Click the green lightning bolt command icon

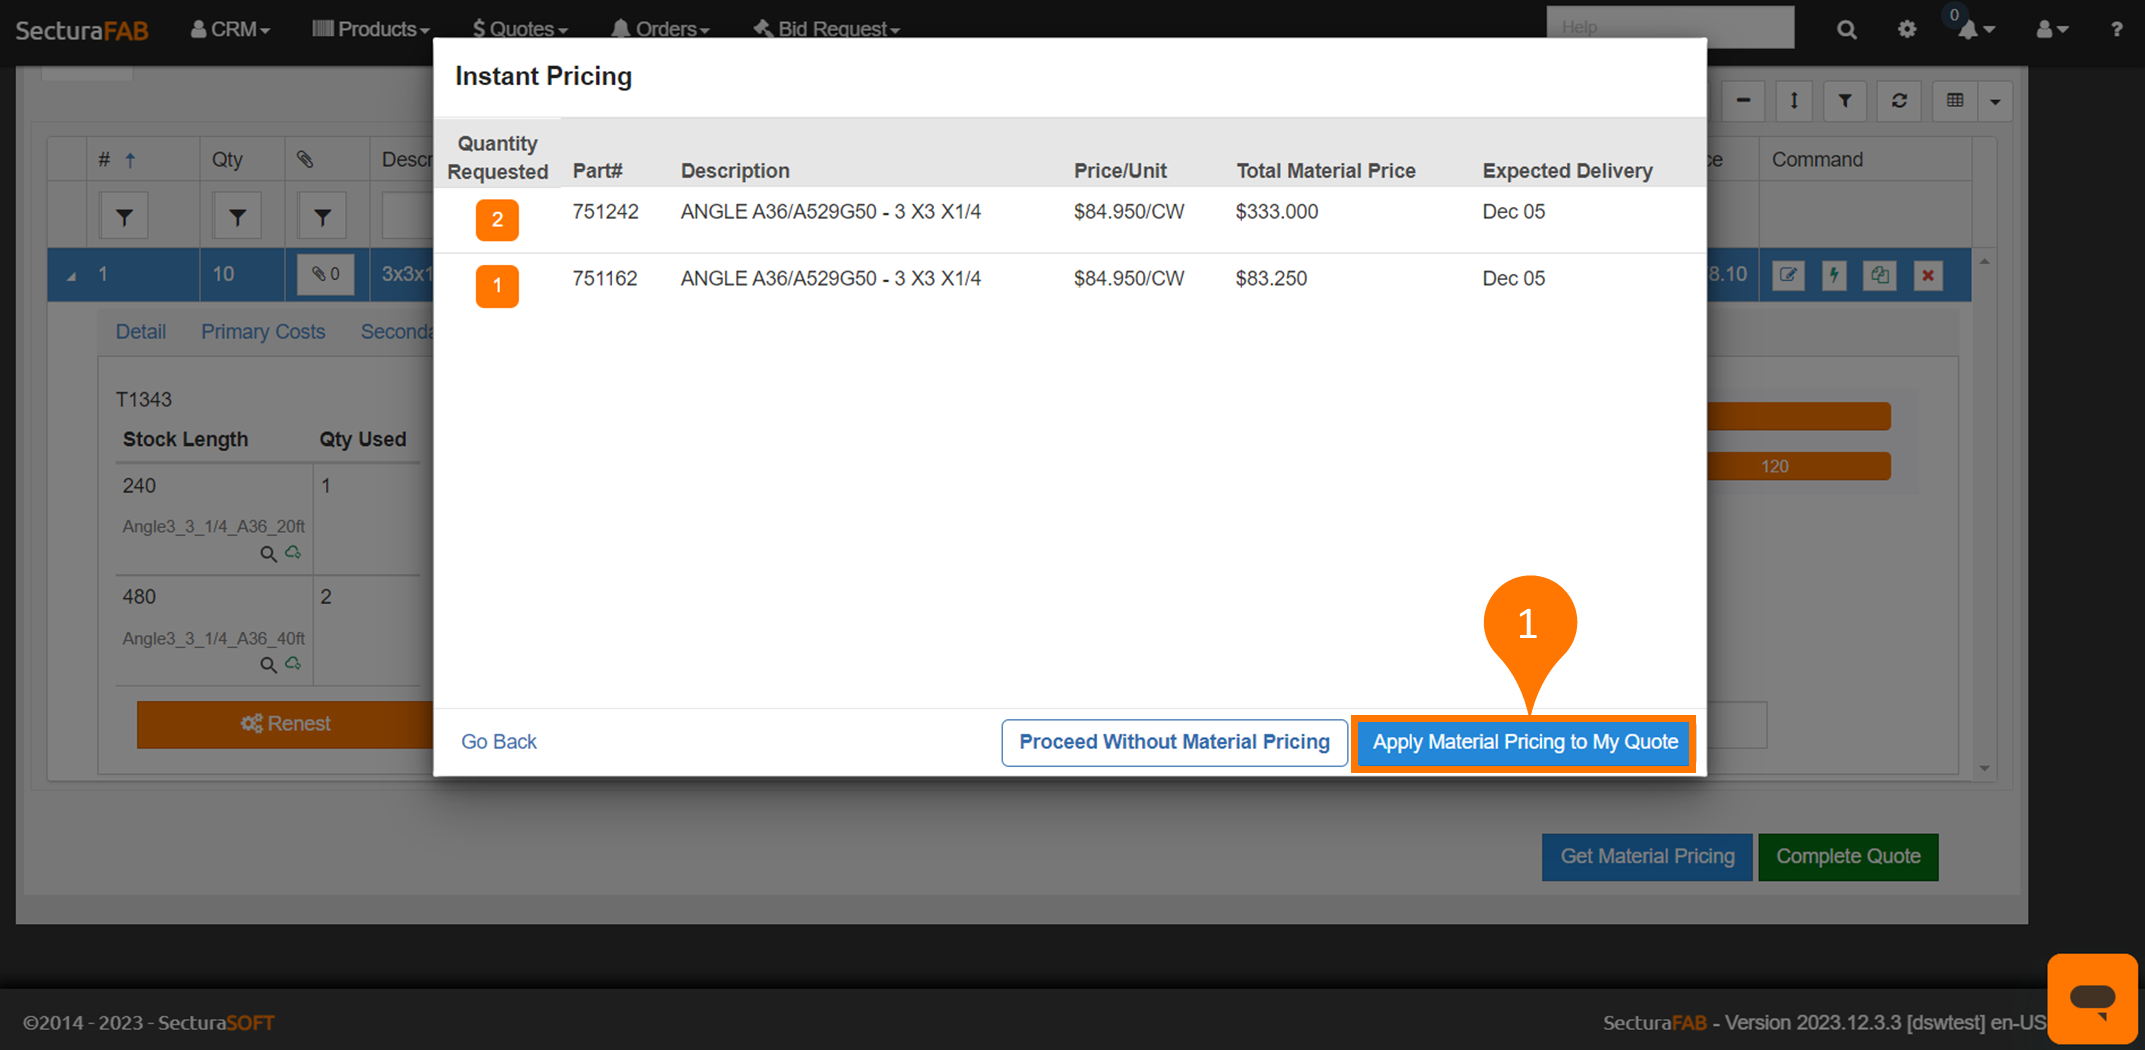(x=1834, y=275)
